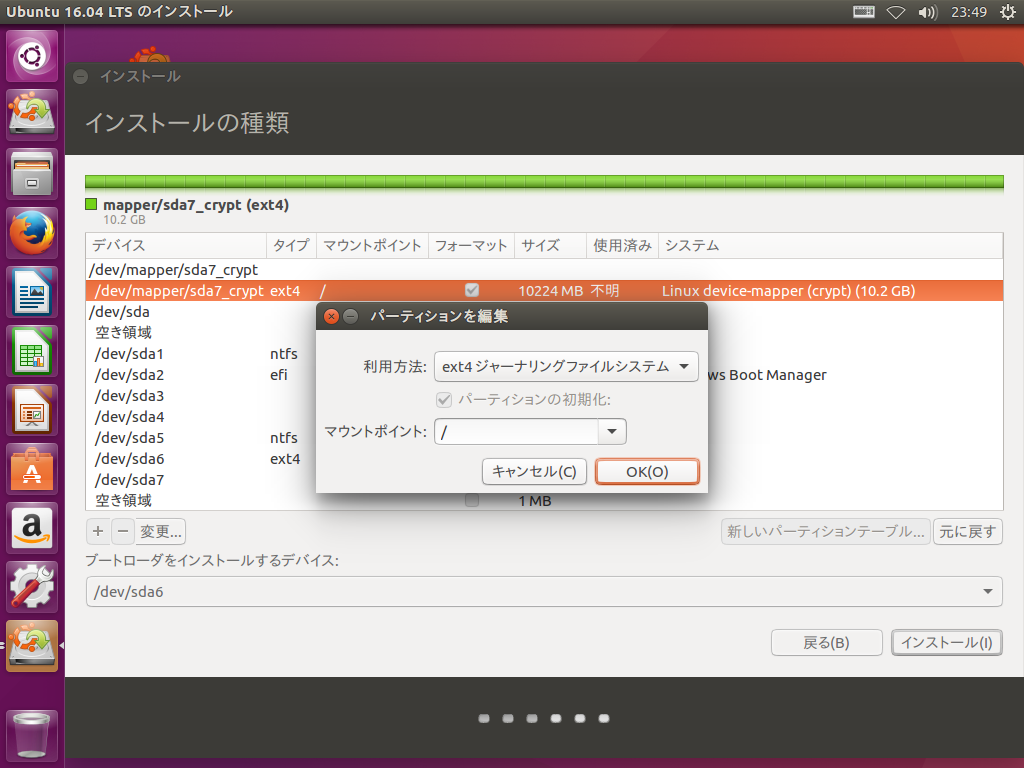Open the Files manager launcher icon
This screenshot has height=768, width=1024.
pos(32,174)
